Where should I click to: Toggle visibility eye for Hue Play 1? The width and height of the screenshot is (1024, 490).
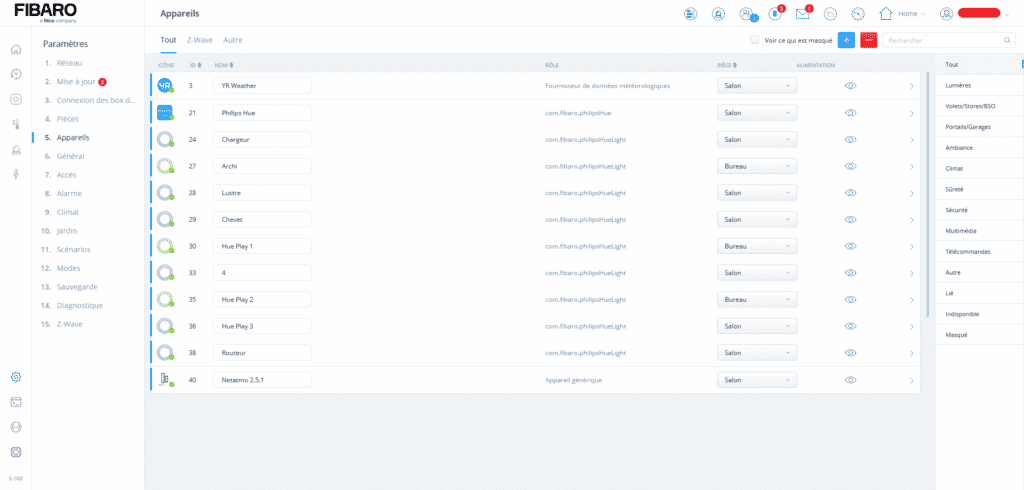click(850, 246)
